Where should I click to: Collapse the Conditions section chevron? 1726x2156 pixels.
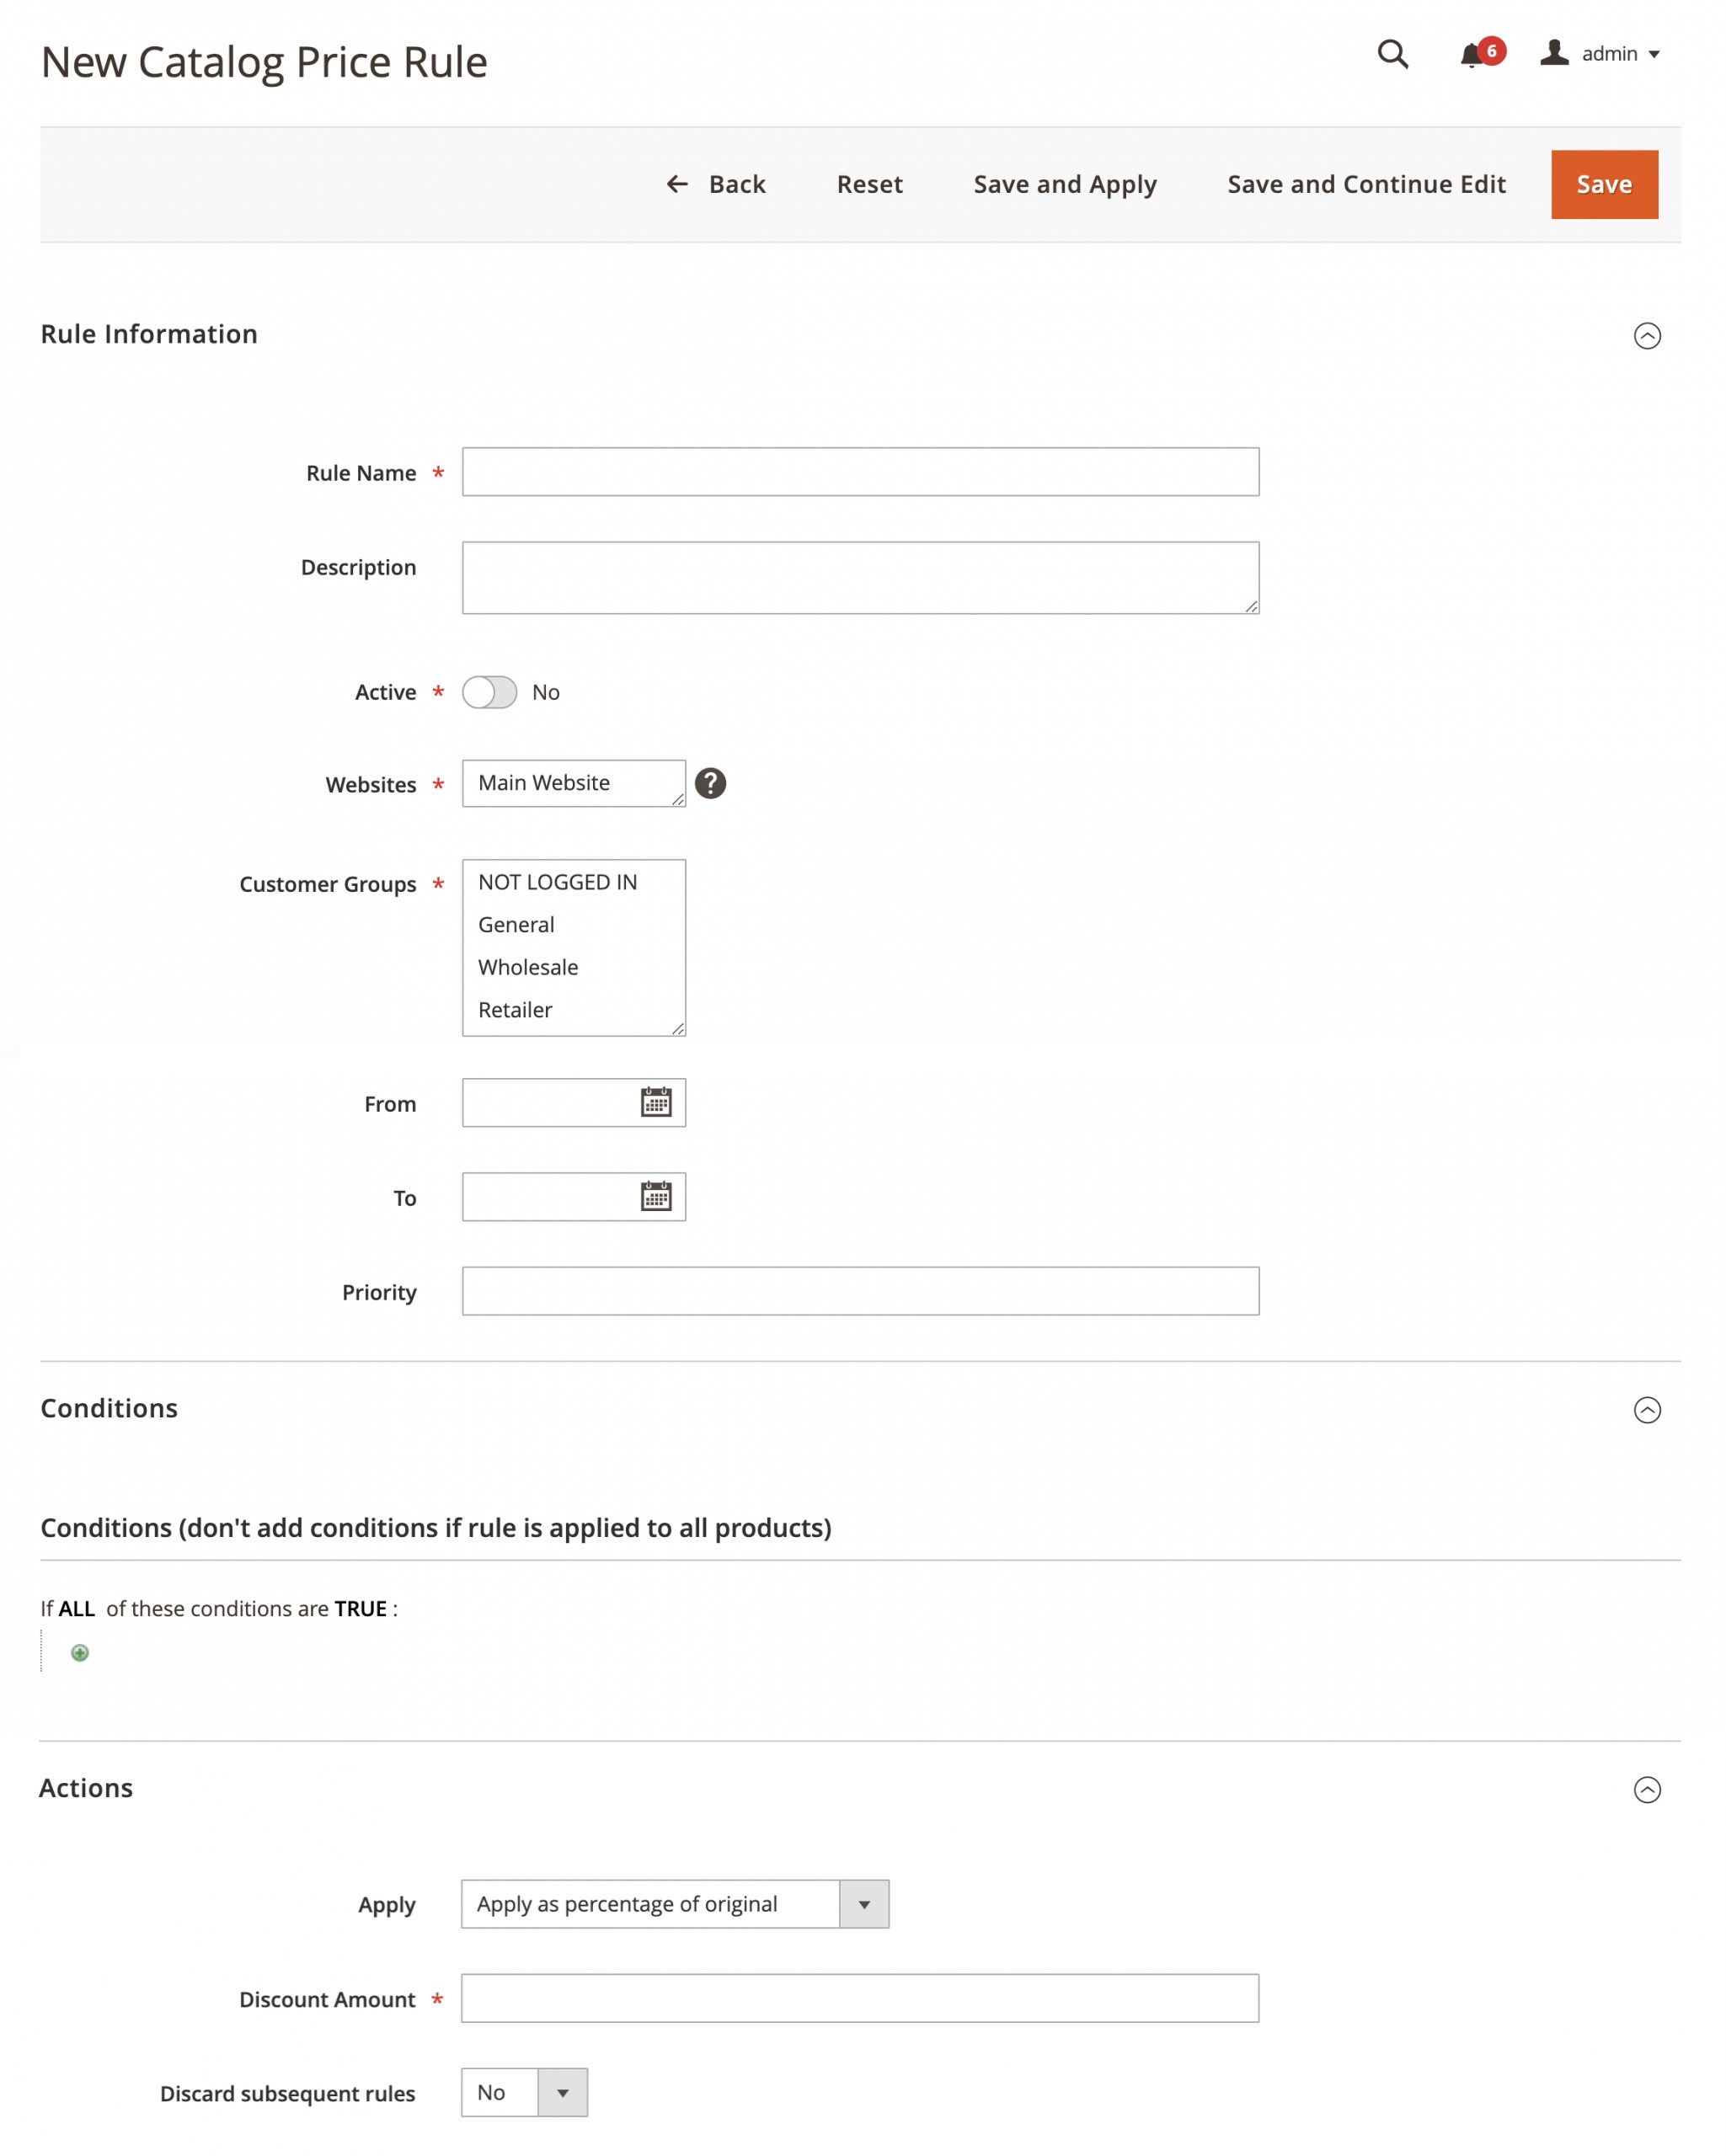tap(1645, 1410)
